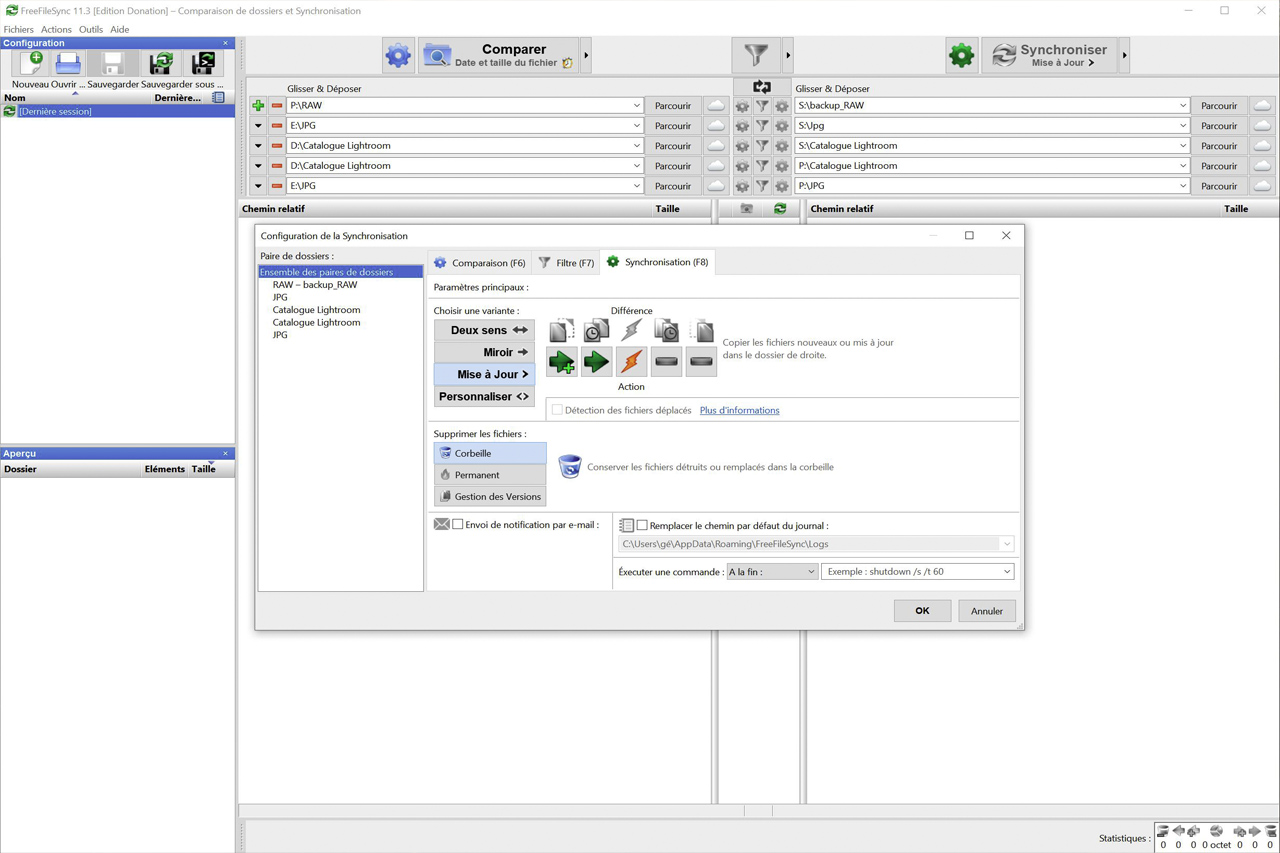The height and width of the screenshot is (853, 1280).
Task: Select the Miroir sync variant
Action: [484, 352]
